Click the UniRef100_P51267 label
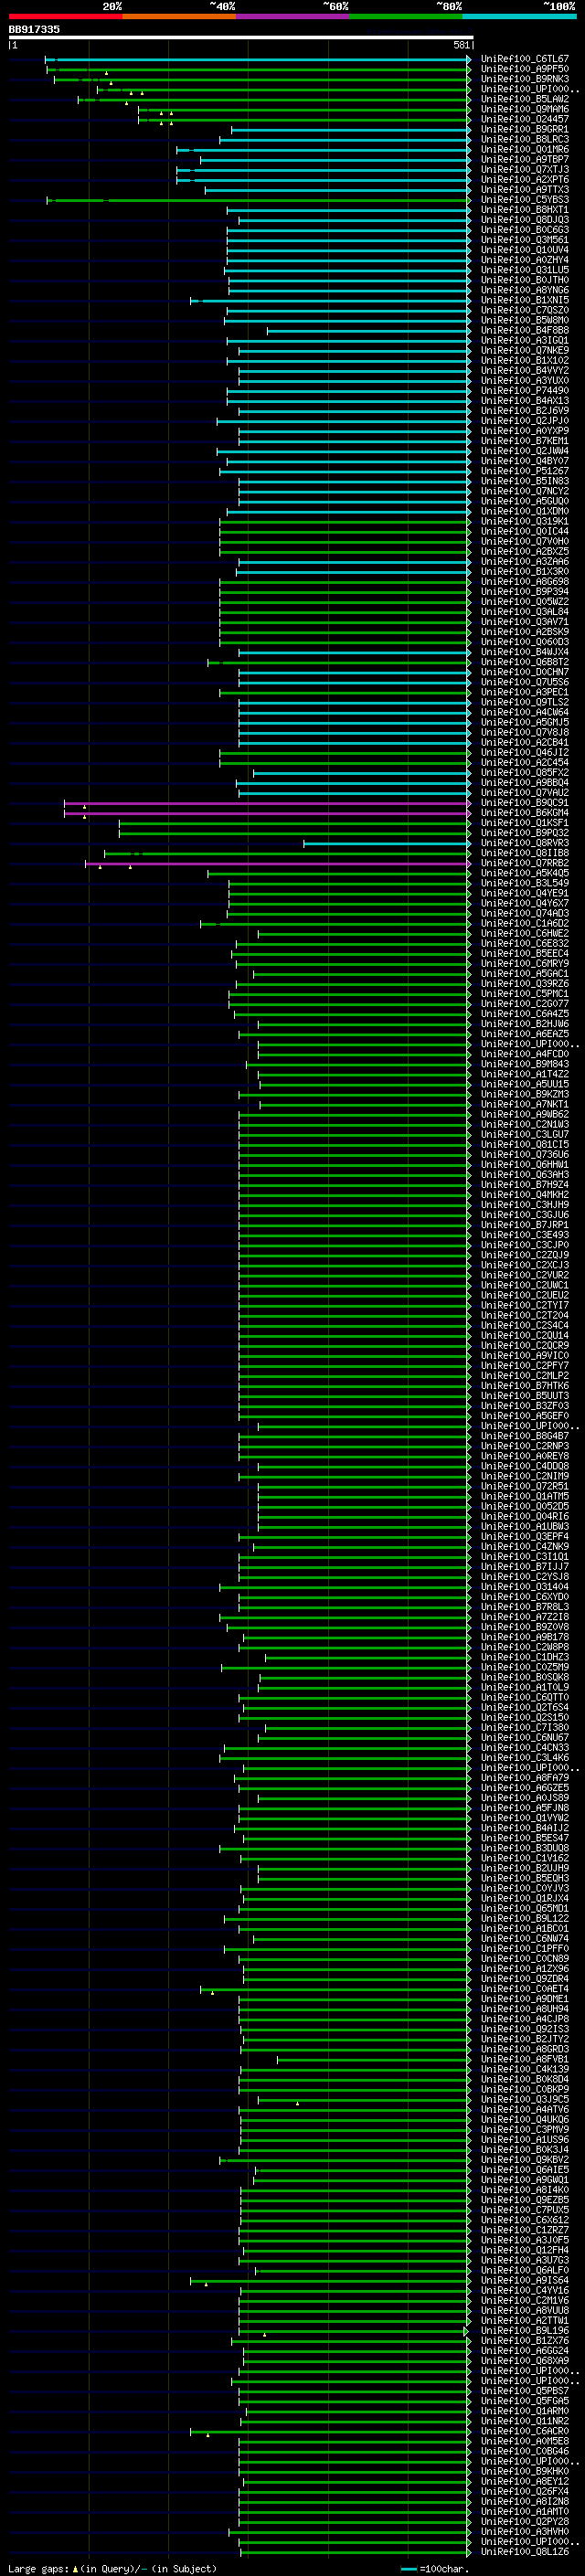 pyautogui.click(x=524, y=471)
